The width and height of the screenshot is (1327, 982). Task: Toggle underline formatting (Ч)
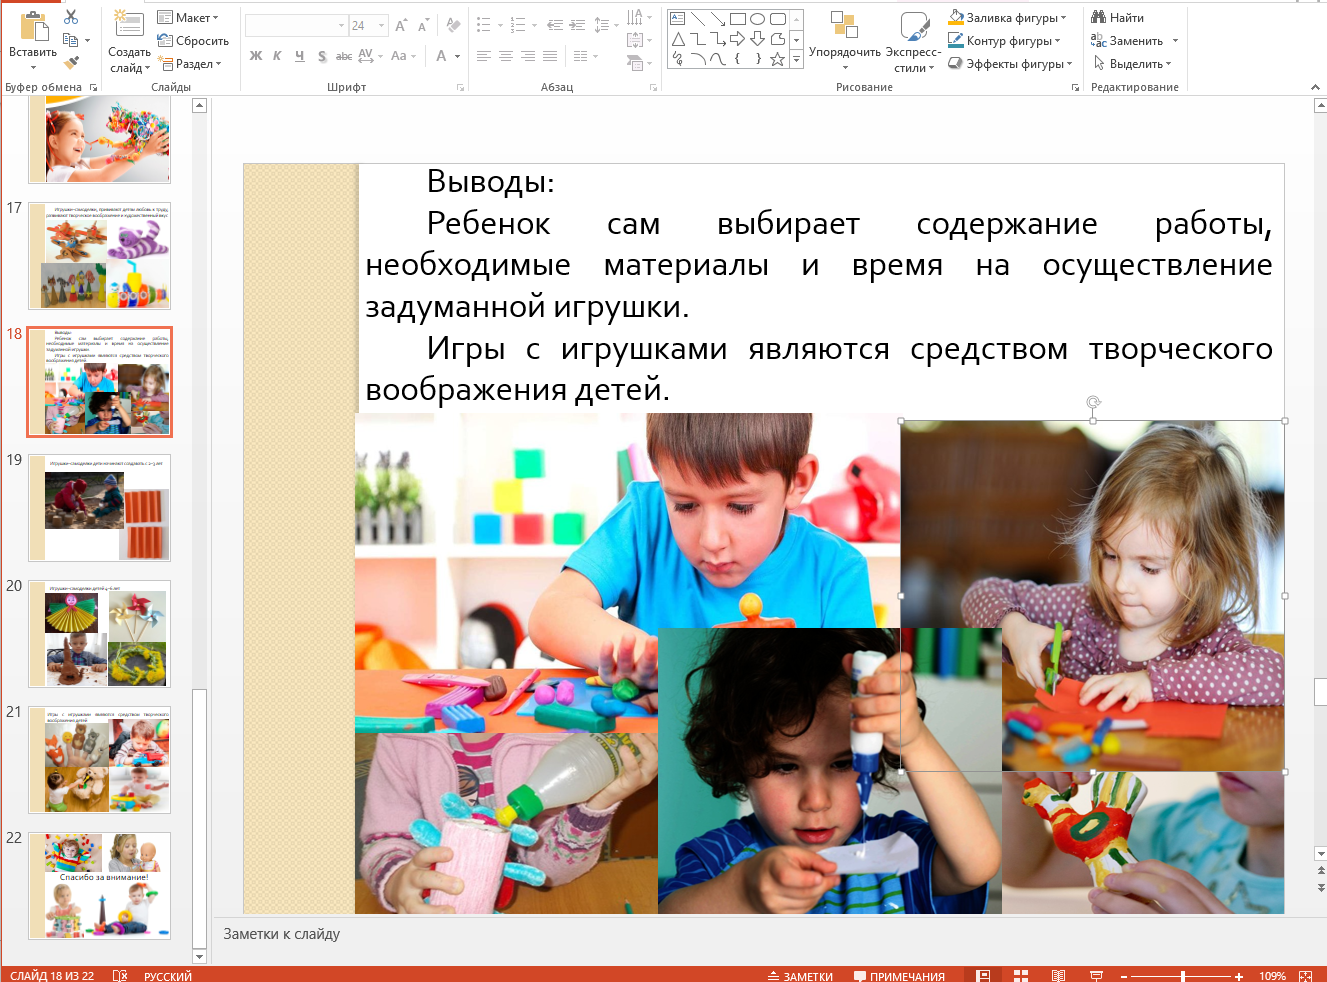tap(299, 56)
